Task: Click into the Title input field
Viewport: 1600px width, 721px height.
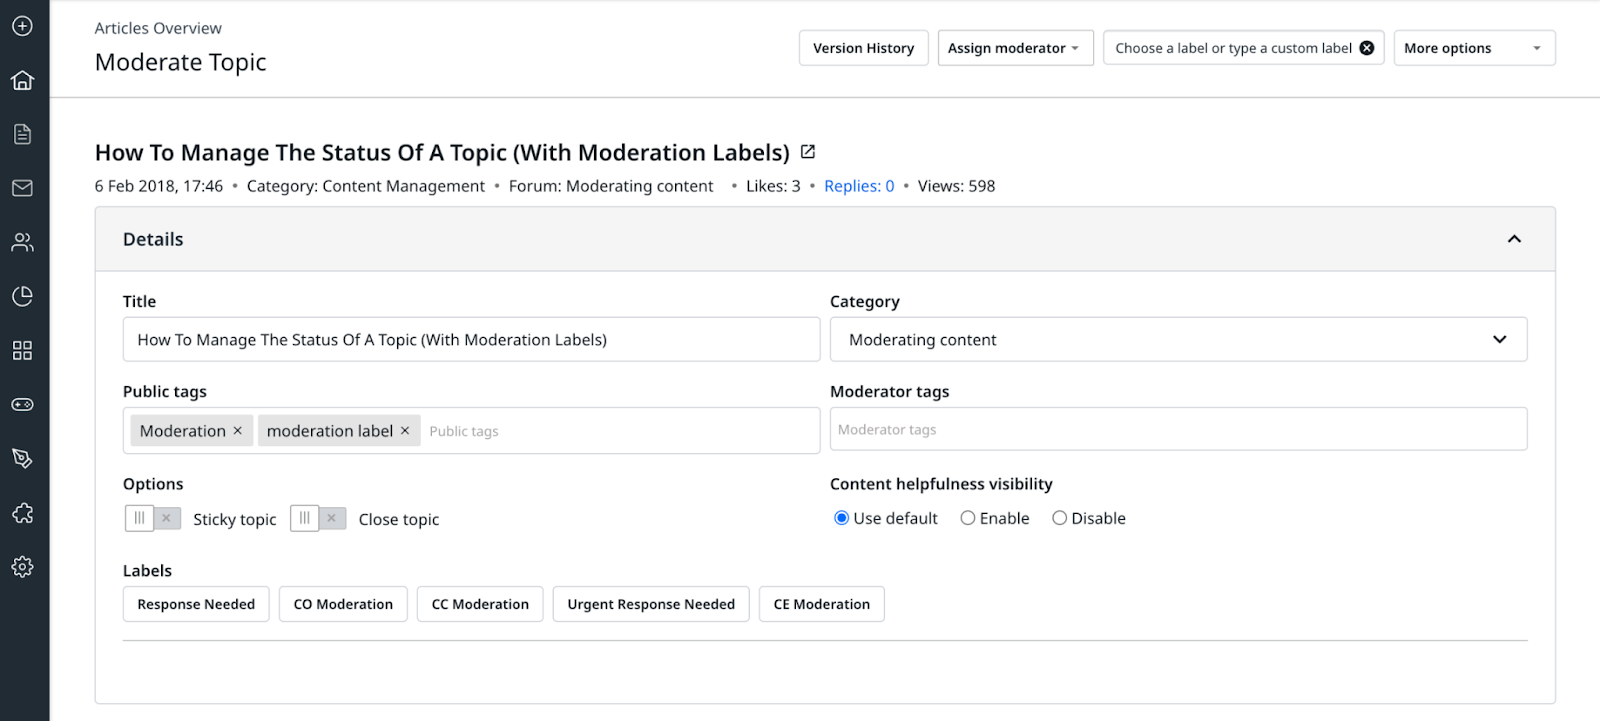Action: 471,340
